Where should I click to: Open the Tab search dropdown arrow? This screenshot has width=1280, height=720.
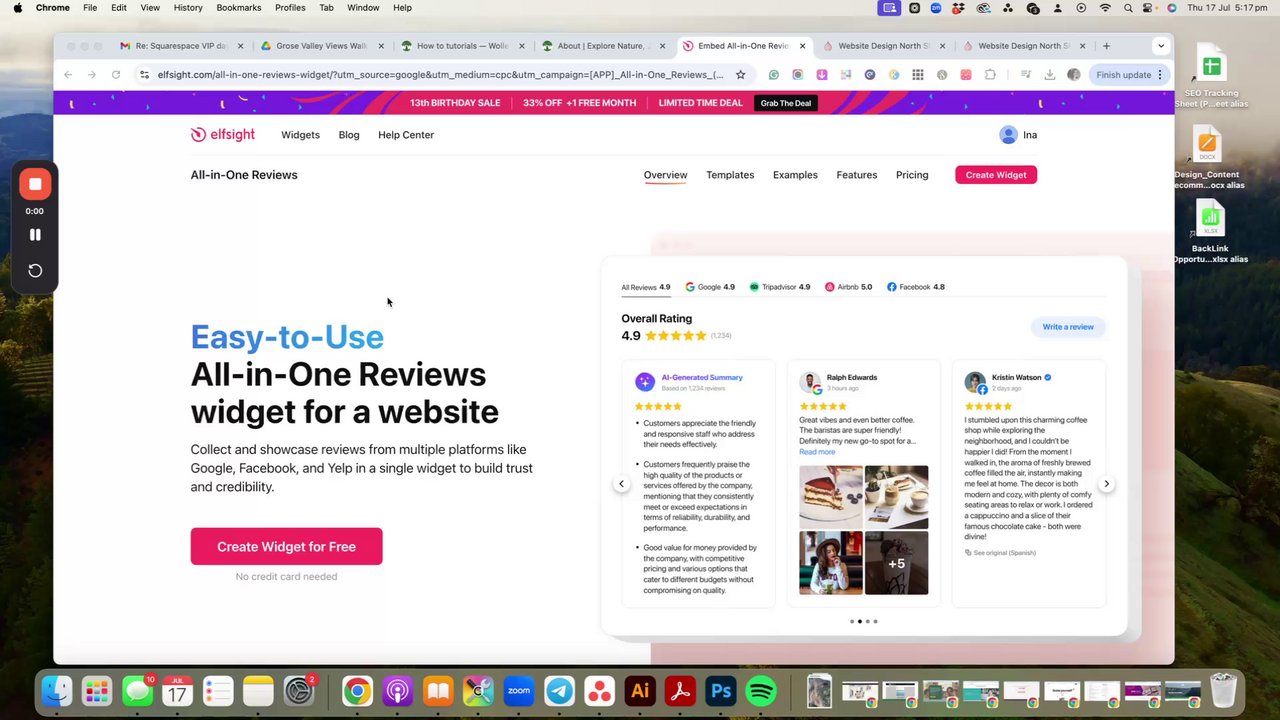pos(1160,46)
